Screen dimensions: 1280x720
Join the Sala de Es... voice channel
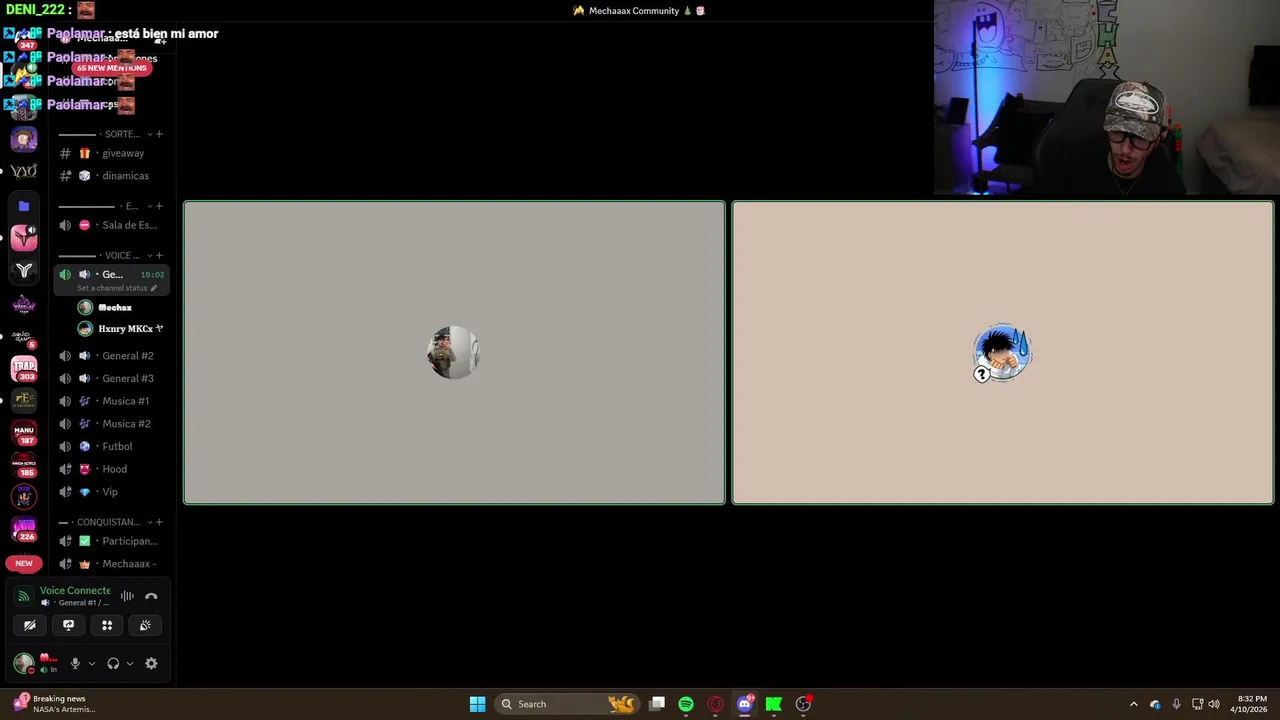click(x=111, y=225)
